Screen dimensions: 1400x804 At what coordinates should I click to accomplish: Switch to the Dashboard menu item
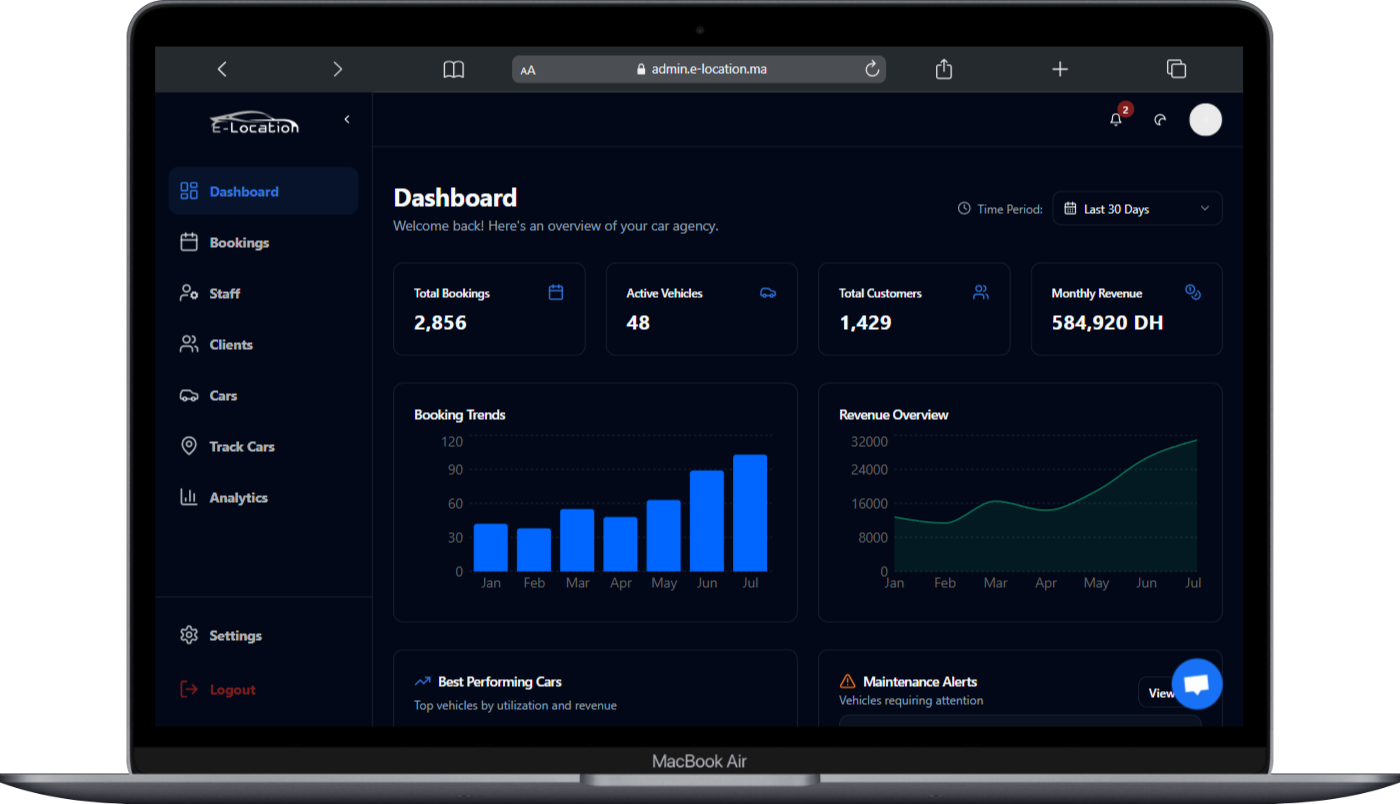point(244,191)
